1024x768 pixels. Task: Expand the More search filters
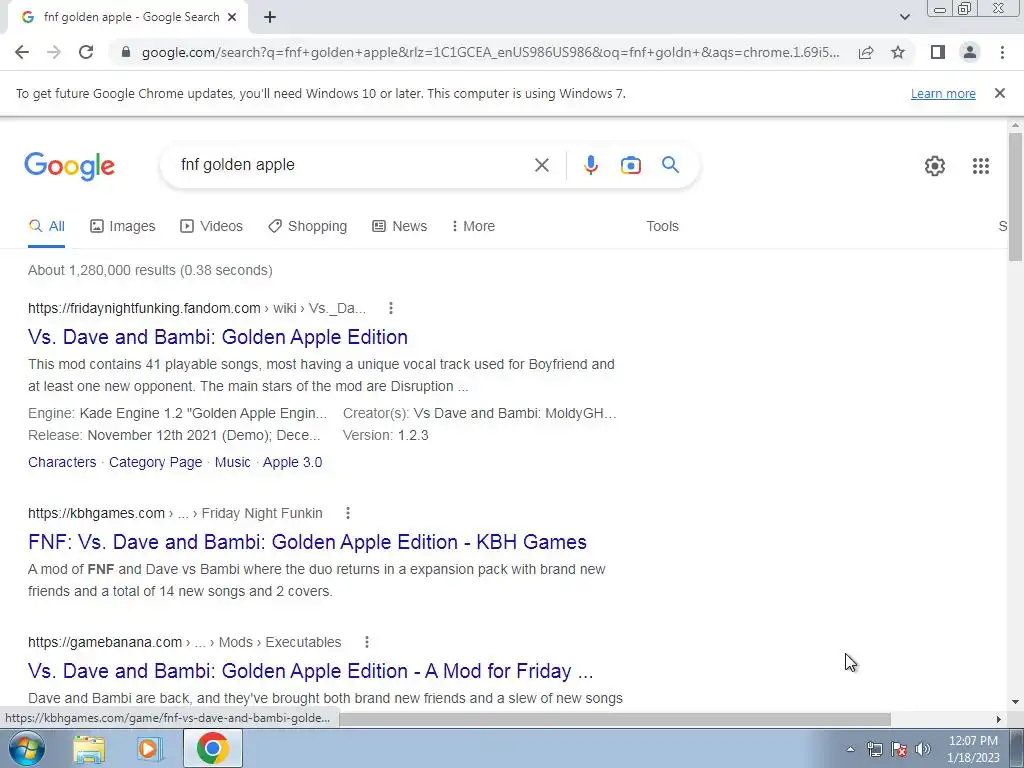click(x=473, y=226)
